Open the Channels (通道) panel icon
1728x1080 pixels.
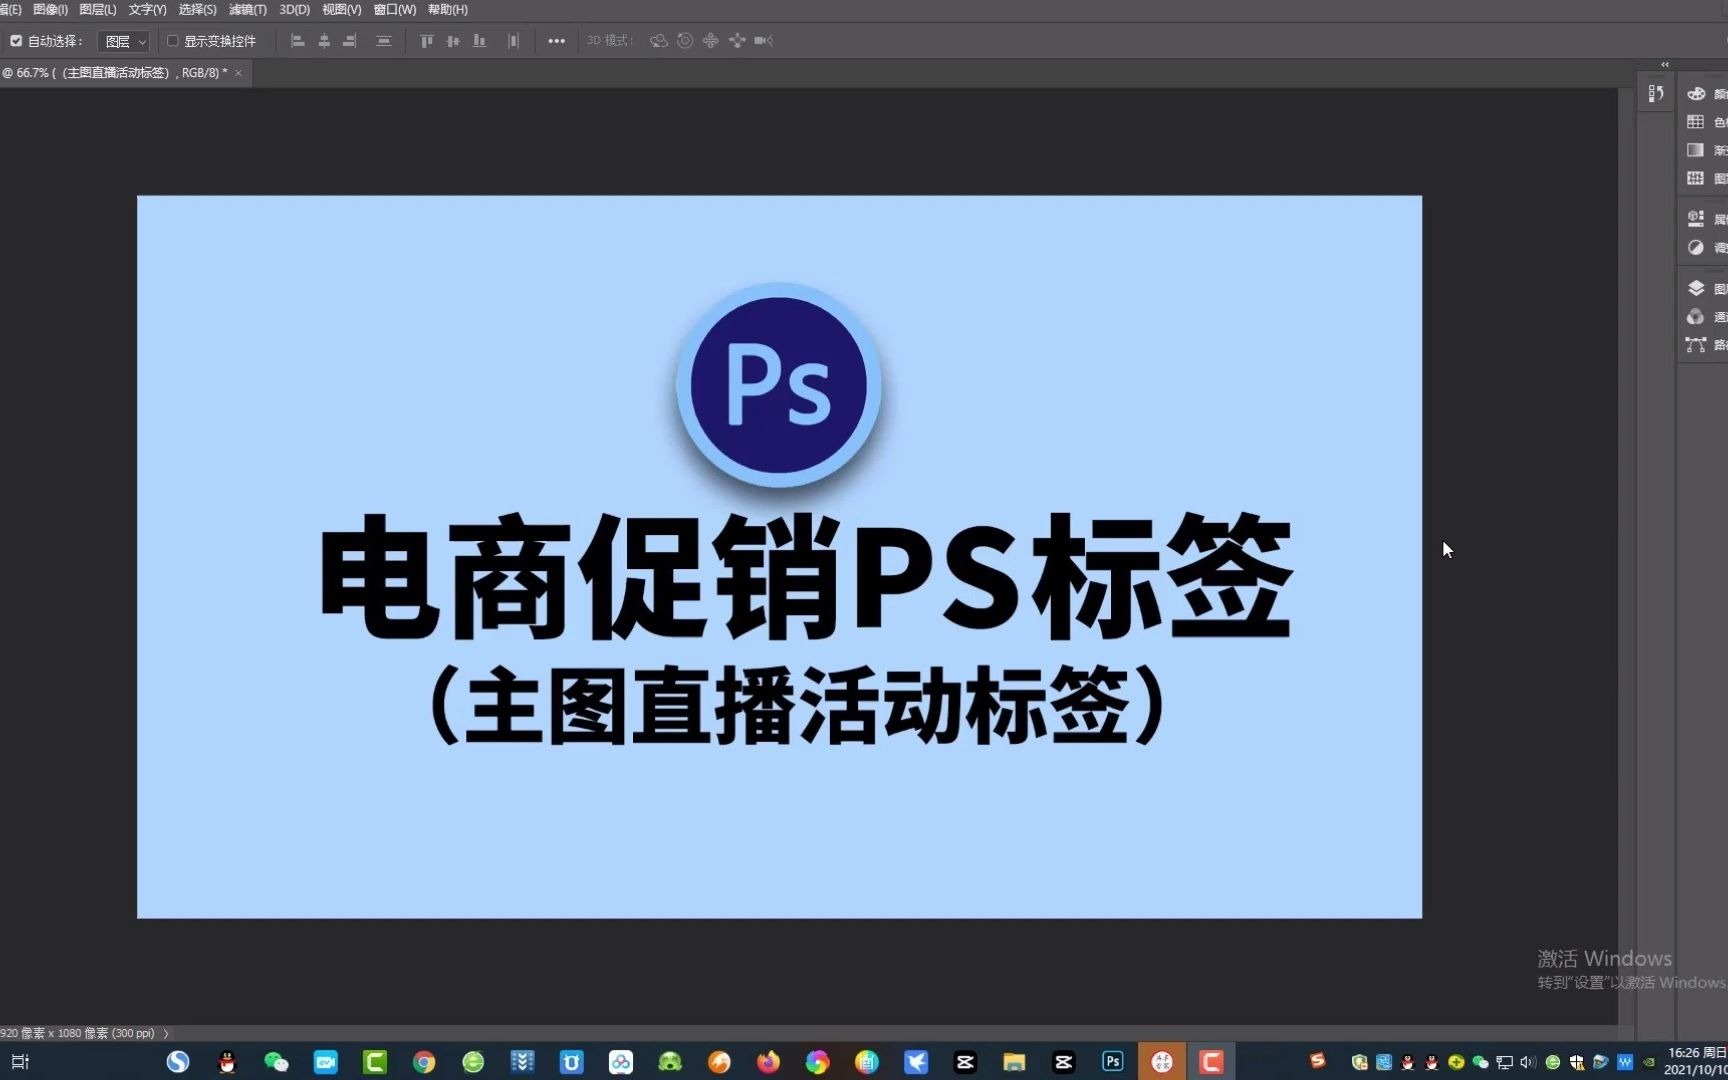(1696, 317)
